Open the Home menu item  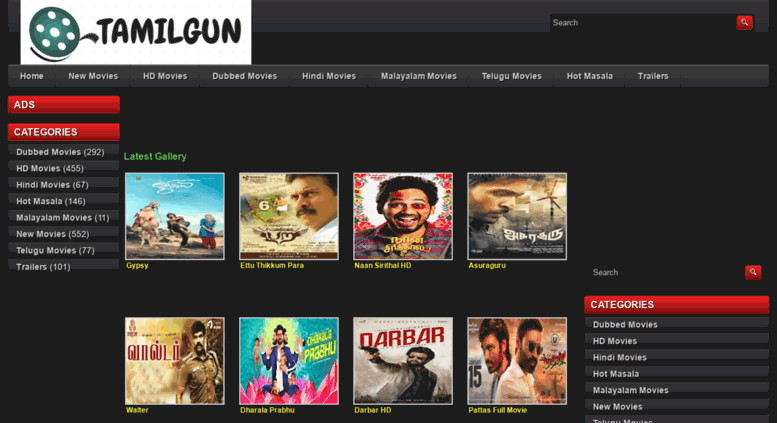32,76
